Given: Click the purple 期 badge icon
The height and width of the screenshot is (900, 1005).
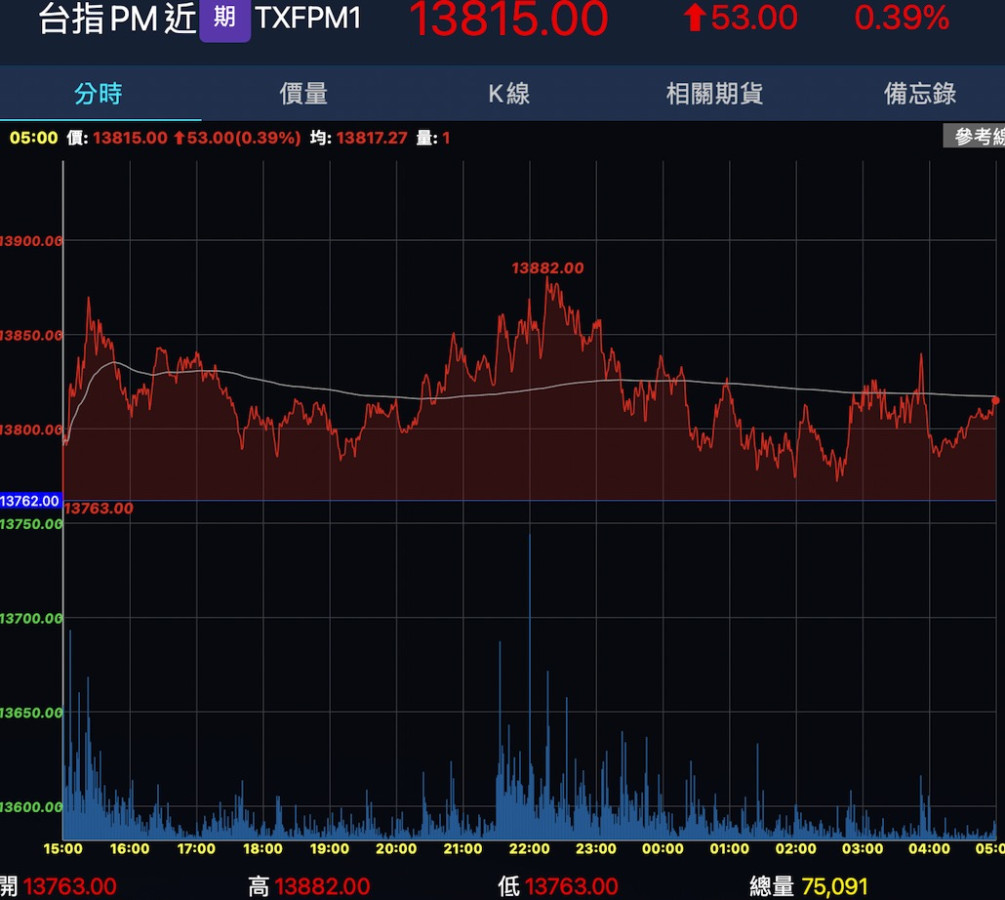Looking at the screenshot, I should 225,18.
